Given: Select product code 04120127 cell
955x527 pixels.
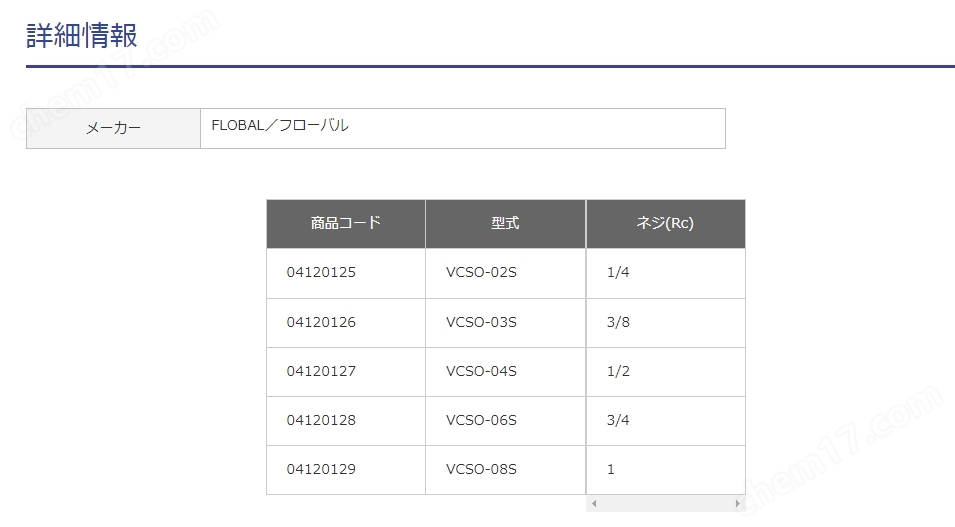Looking at the screenshot, I should coord(346,372).
